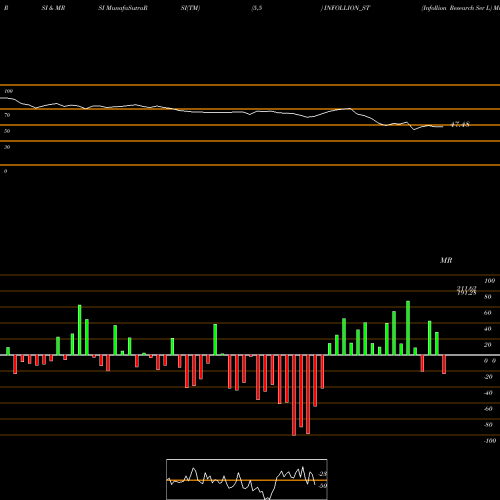Click the '80' label on MR axis
The width and height of the screenshot is (500, 500).
(x=488, y=297)
